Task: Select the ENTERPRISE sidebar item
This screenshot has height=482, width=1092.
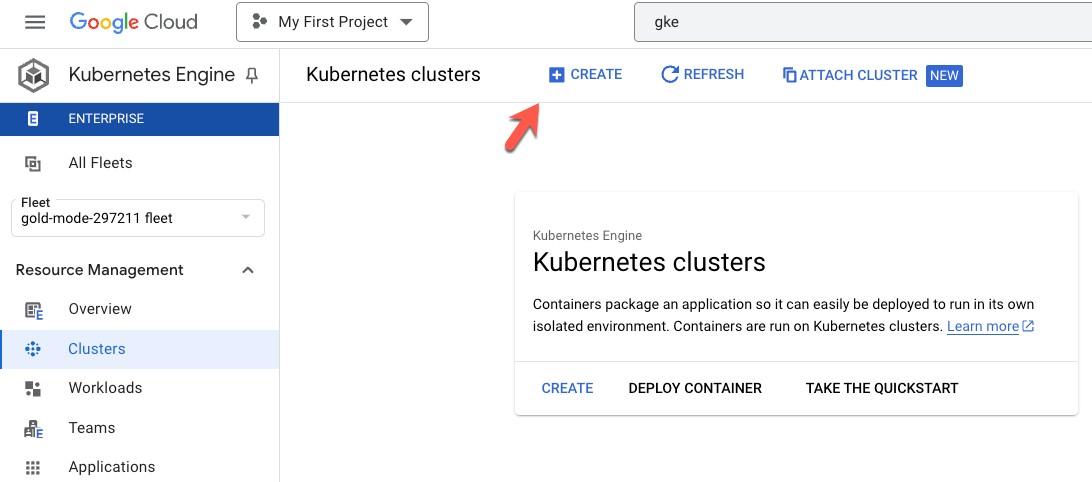Action: coord(139,118)
